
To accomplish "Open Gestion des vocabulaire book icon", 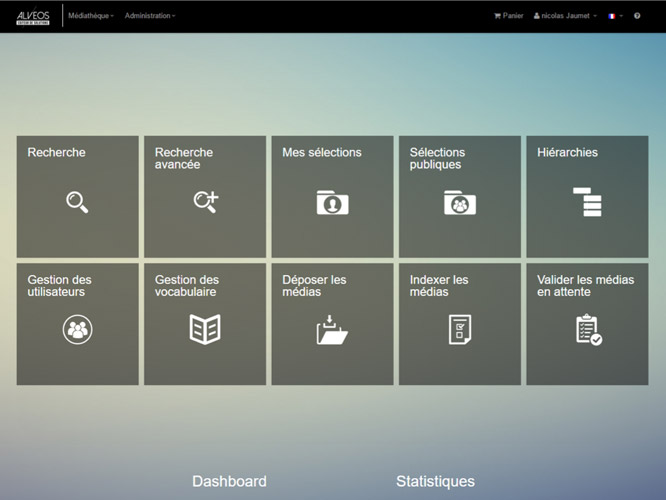I will pos(205,329).
